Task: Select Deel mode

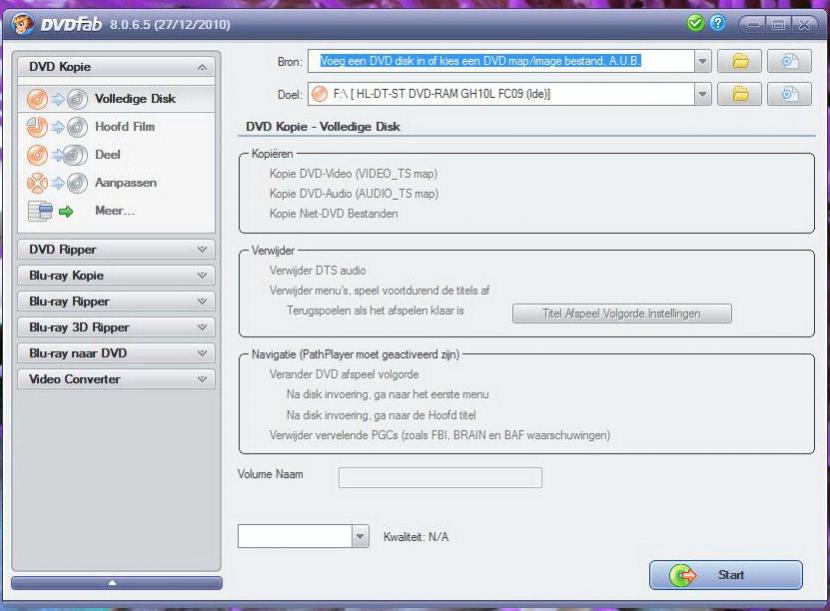Action: pos(116,155)
